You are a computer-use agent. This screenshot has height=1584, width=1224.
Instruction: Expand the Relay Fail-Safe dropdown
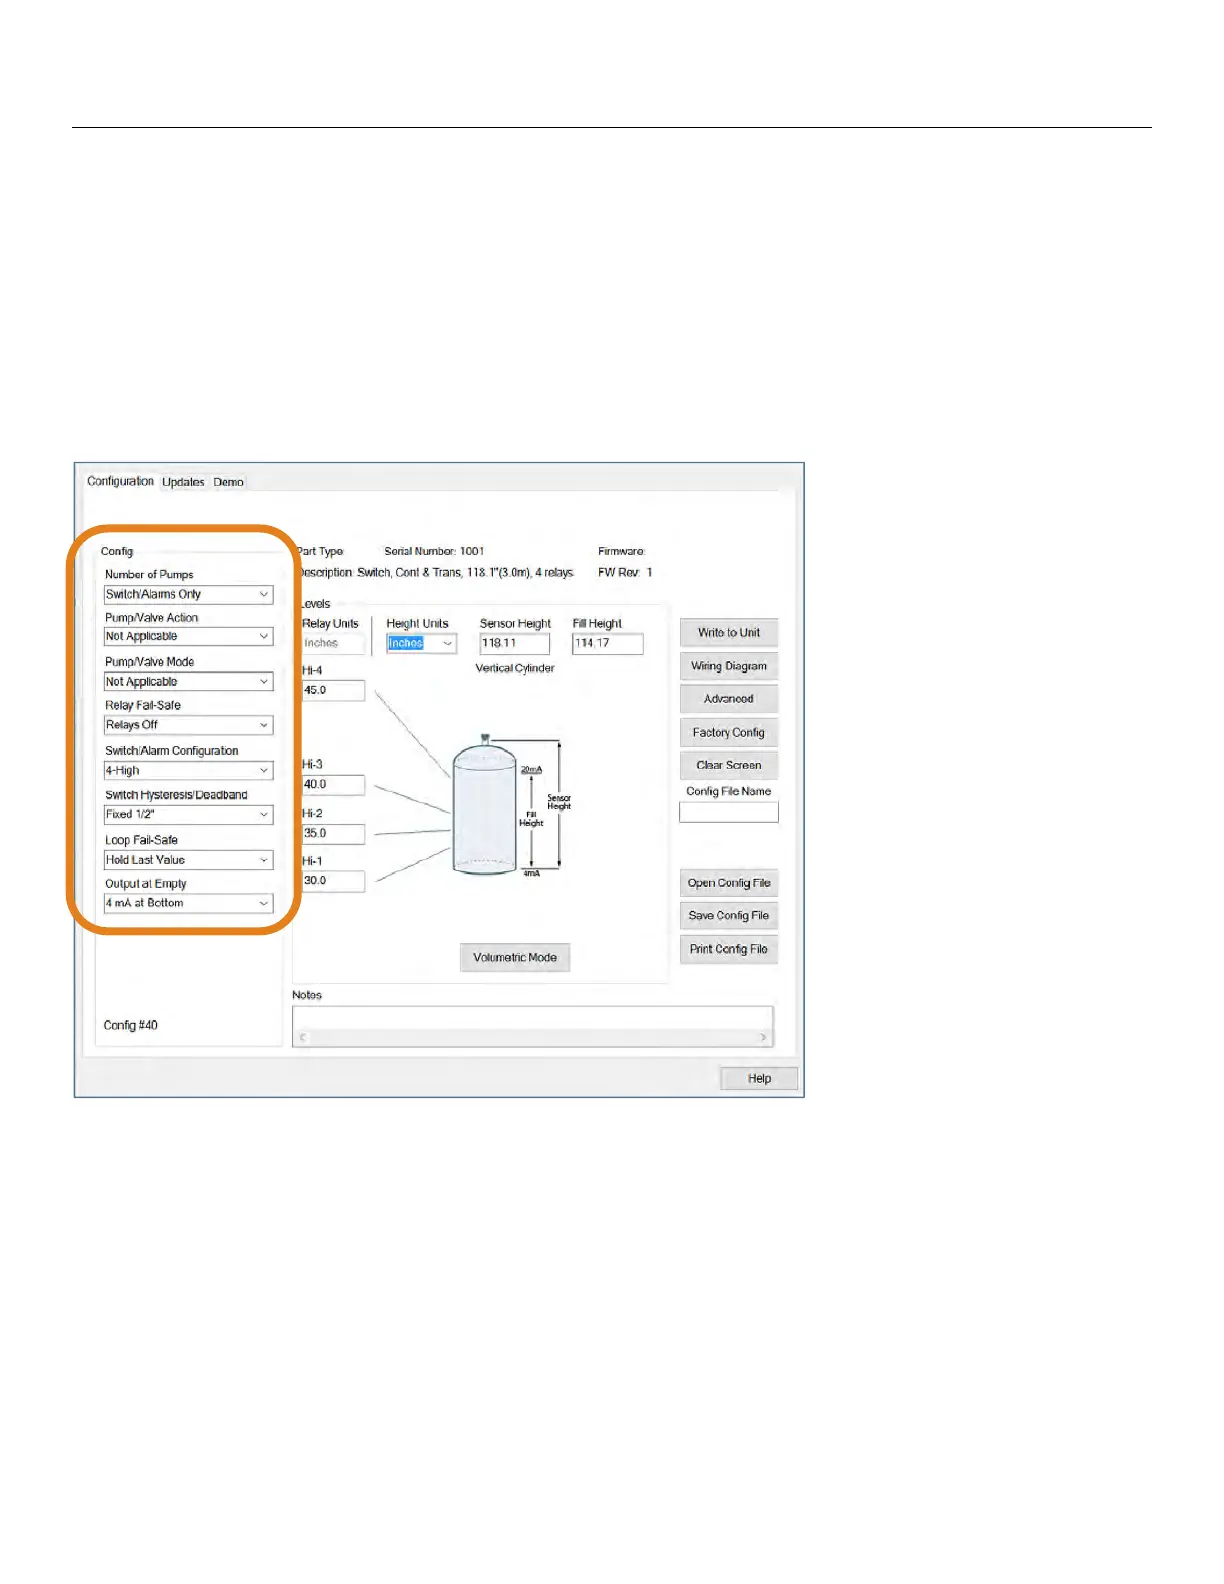tap(188, 725)
